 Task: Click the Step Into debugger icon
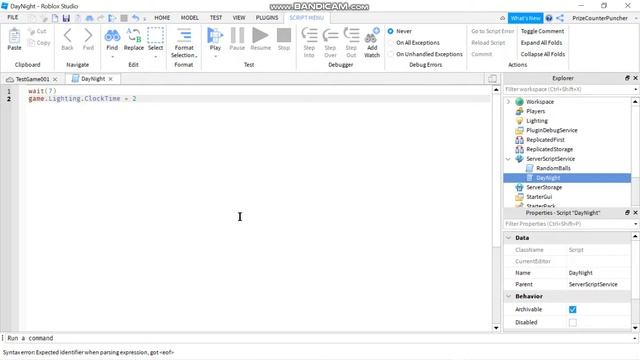pos(309,36)
